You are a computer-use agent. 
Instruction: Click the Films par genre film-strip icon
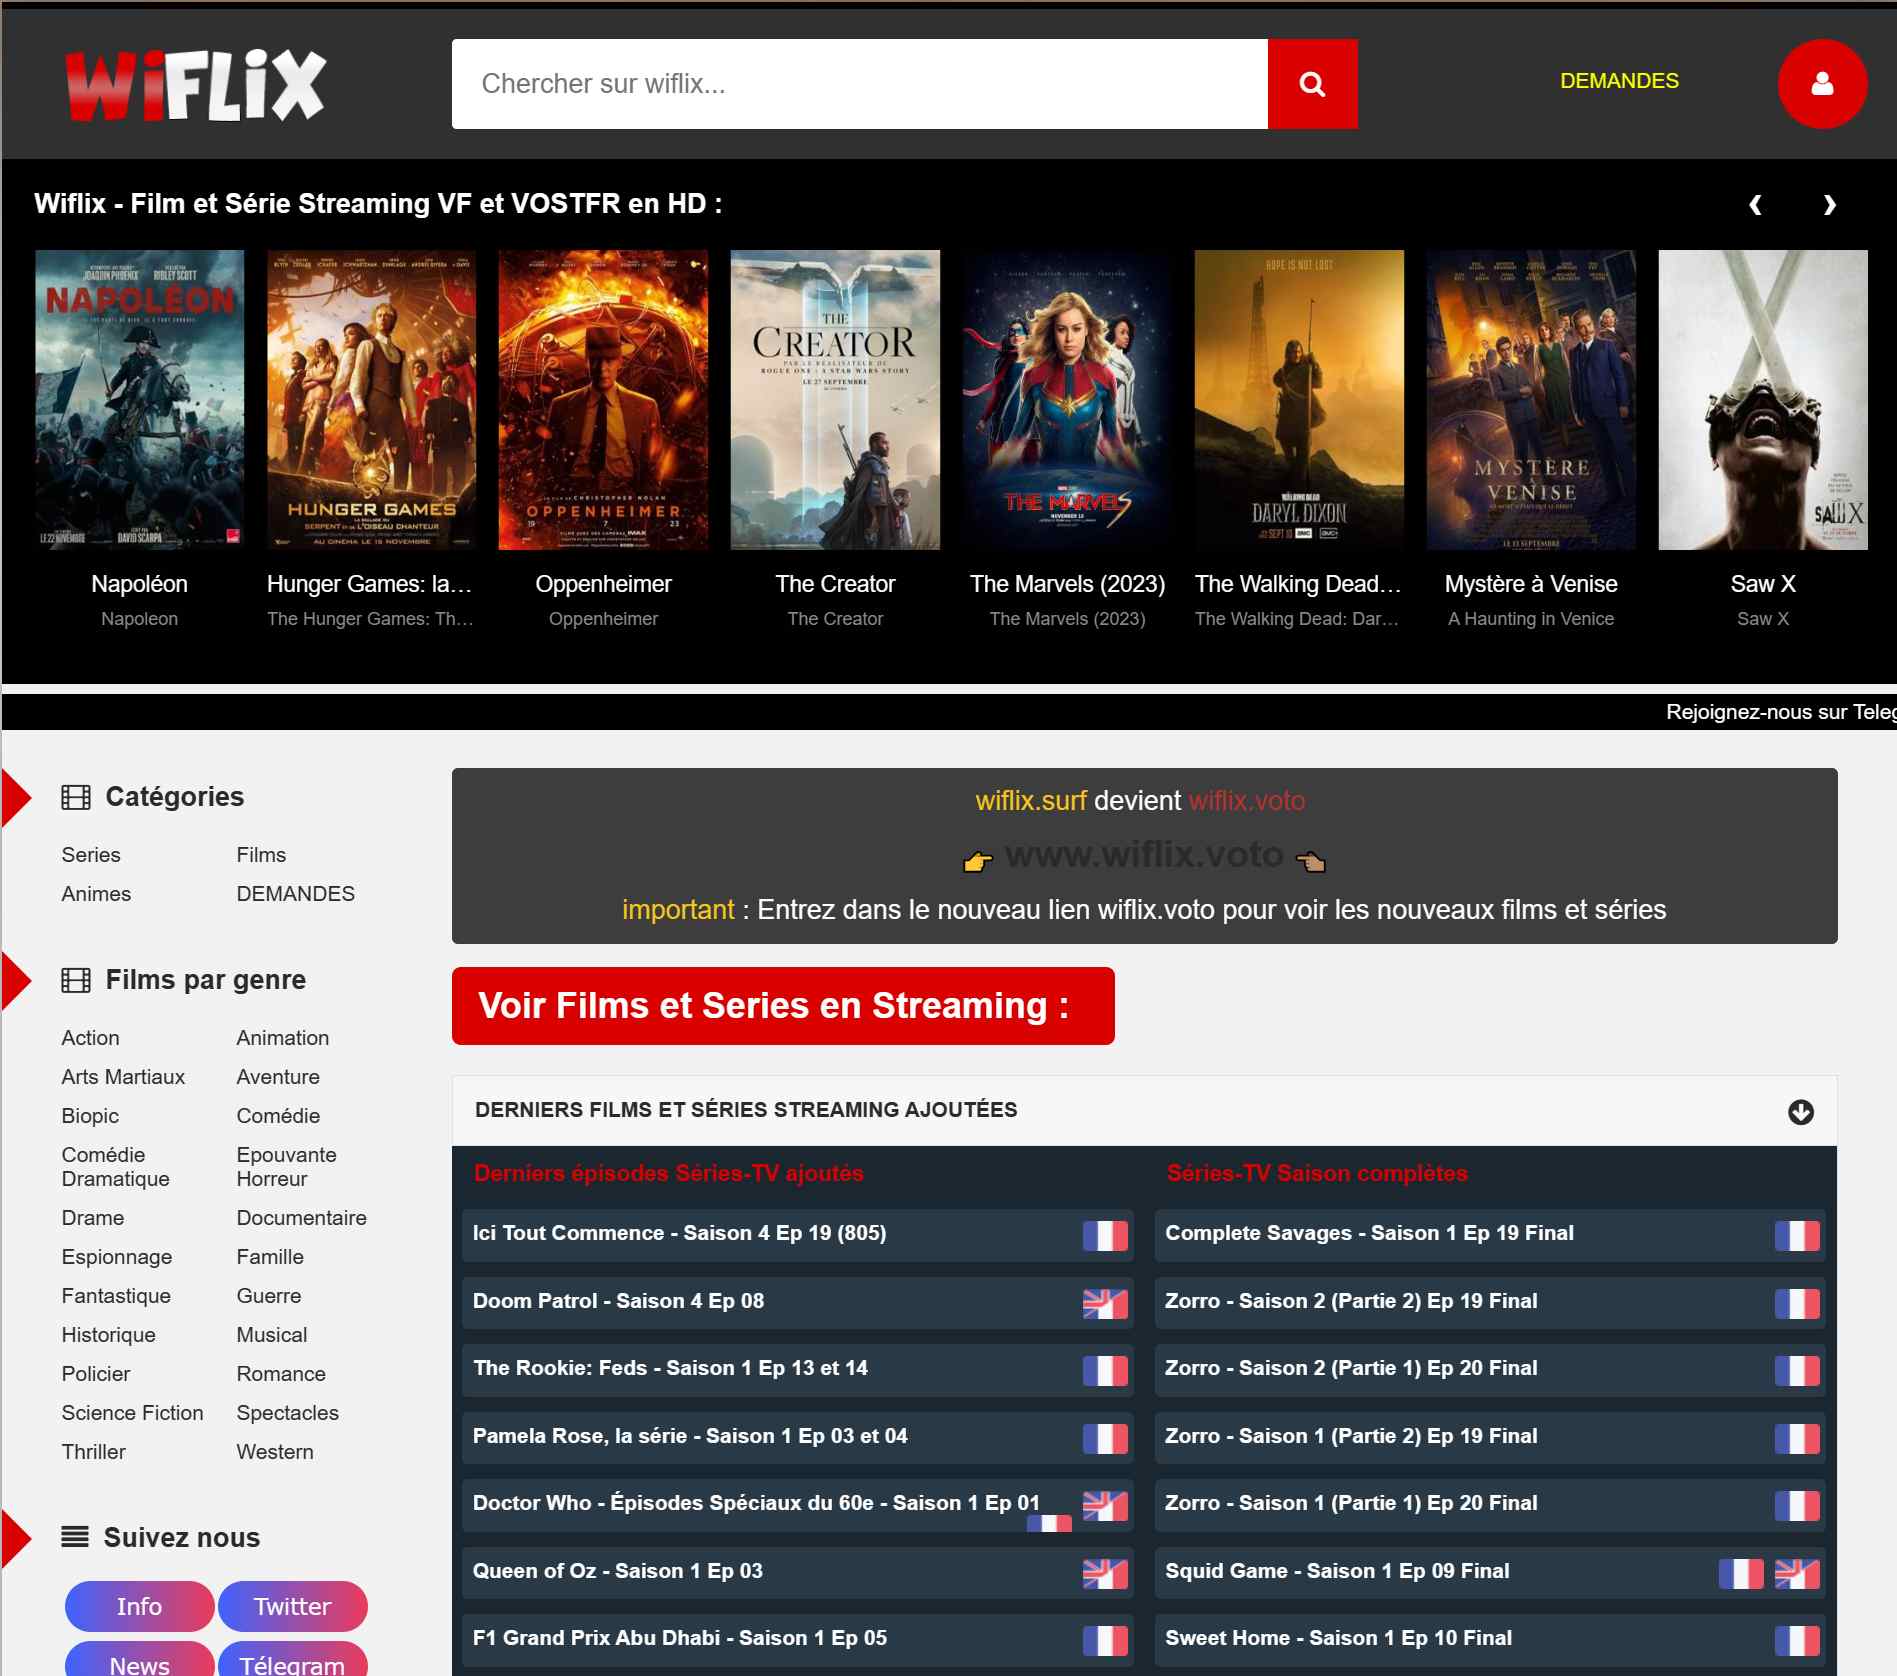76,980
